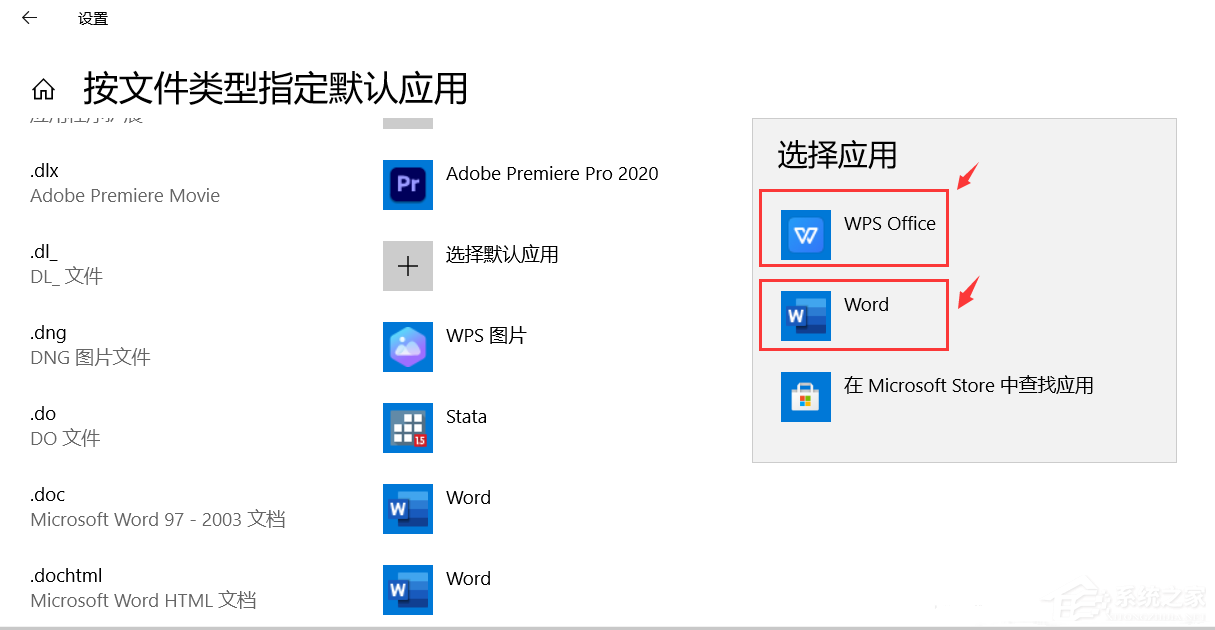Click the Word icon beside .doc entry
Image resolution: width=1215 pixels, height=630 pixels.
pyautogui.click(x=407, y=509)
